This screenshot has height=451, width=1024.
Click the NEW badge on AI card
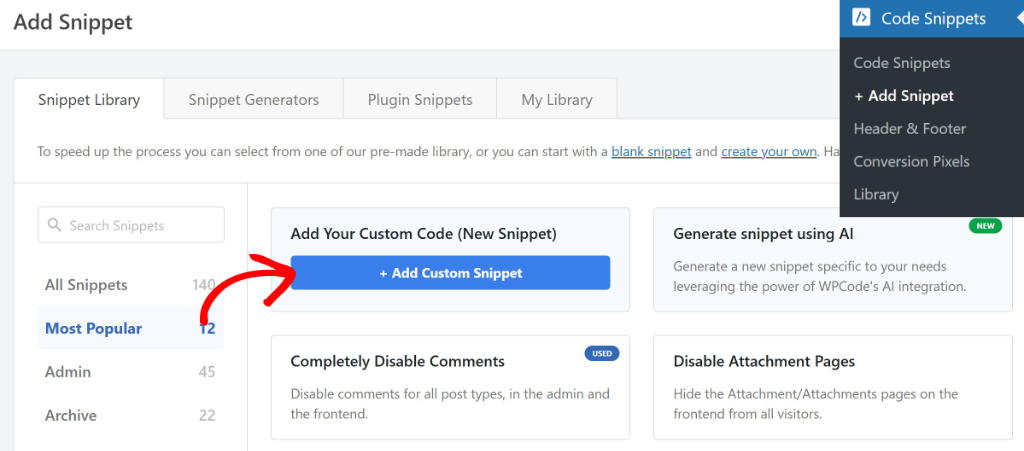coord(985,226)
